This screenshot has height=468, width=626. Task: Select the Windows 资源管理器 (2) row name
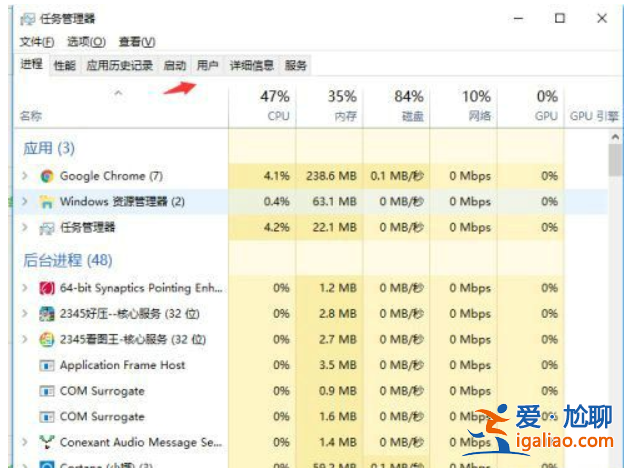pos(122,201)
